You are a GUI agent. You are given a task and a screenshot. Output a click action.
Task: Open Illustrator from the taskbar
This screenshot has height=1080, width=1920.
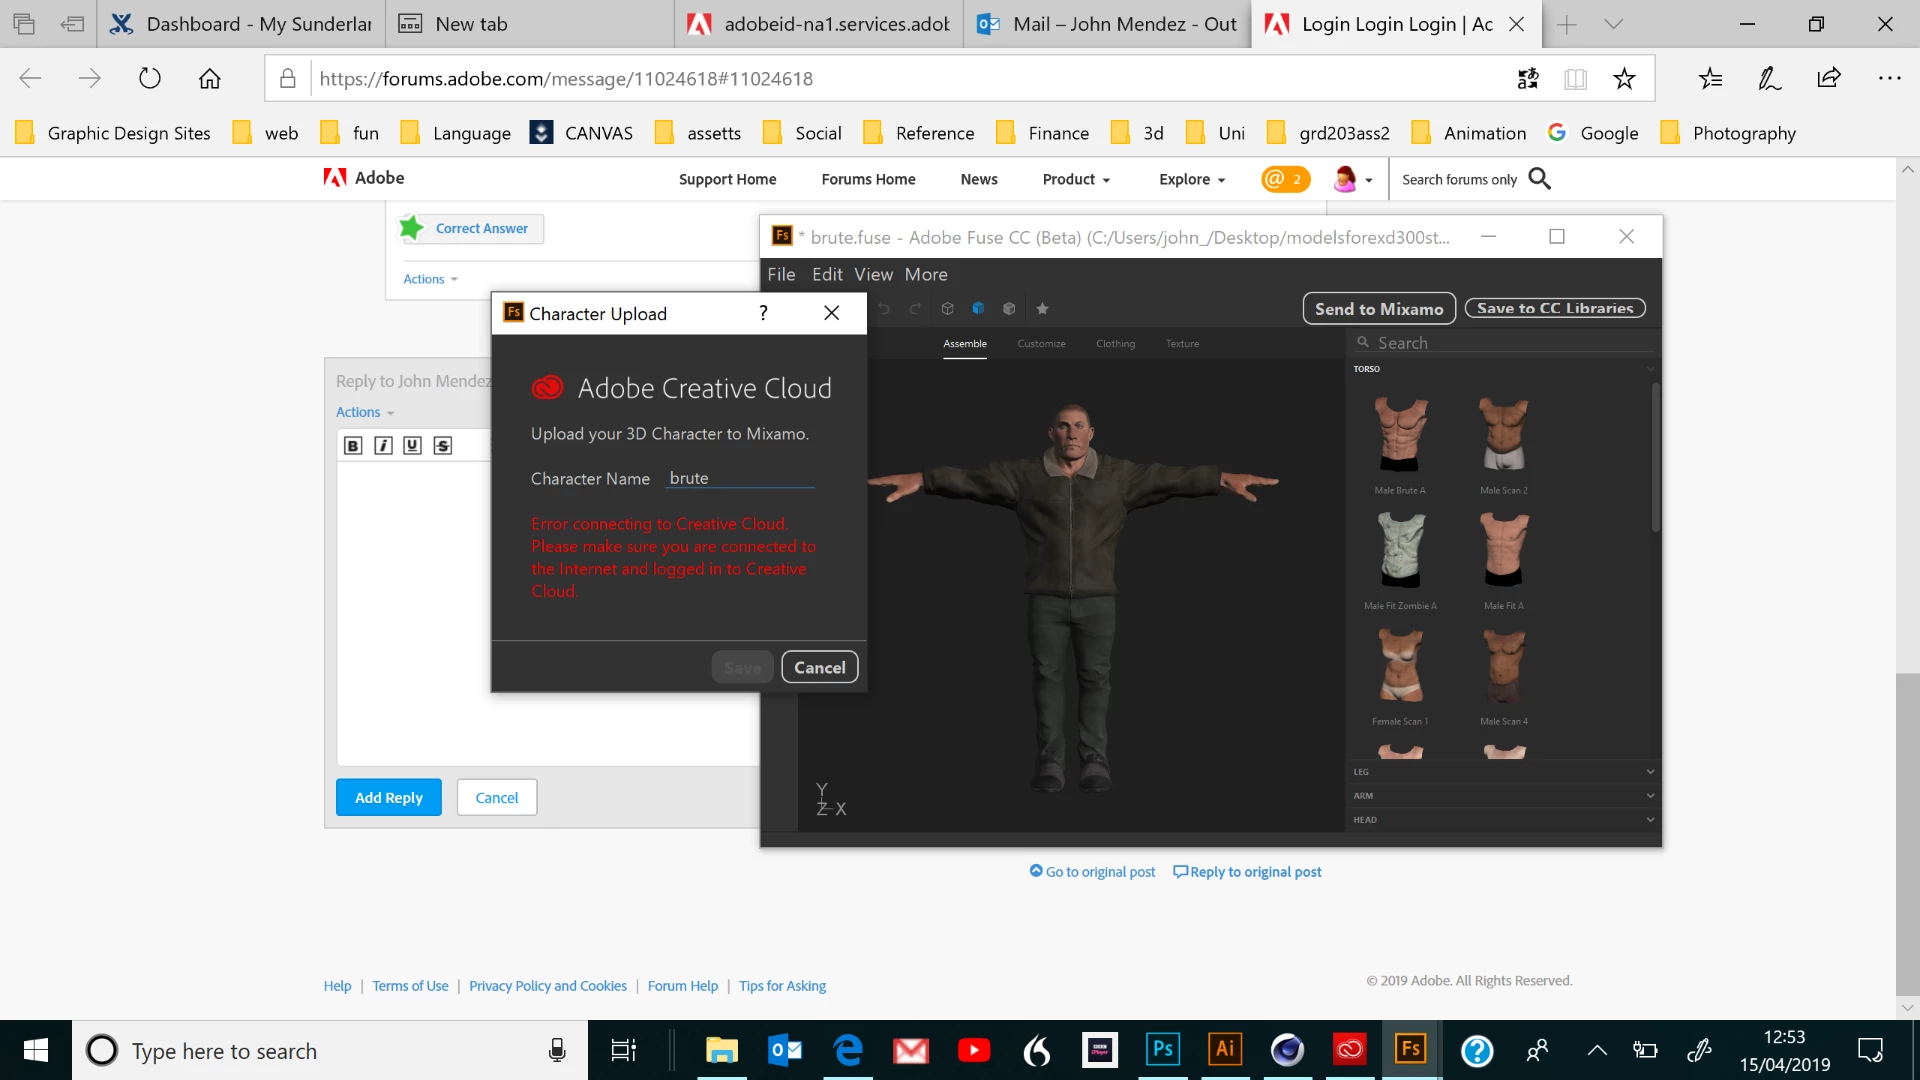pyautogui.click(x=1224, y=1050)
